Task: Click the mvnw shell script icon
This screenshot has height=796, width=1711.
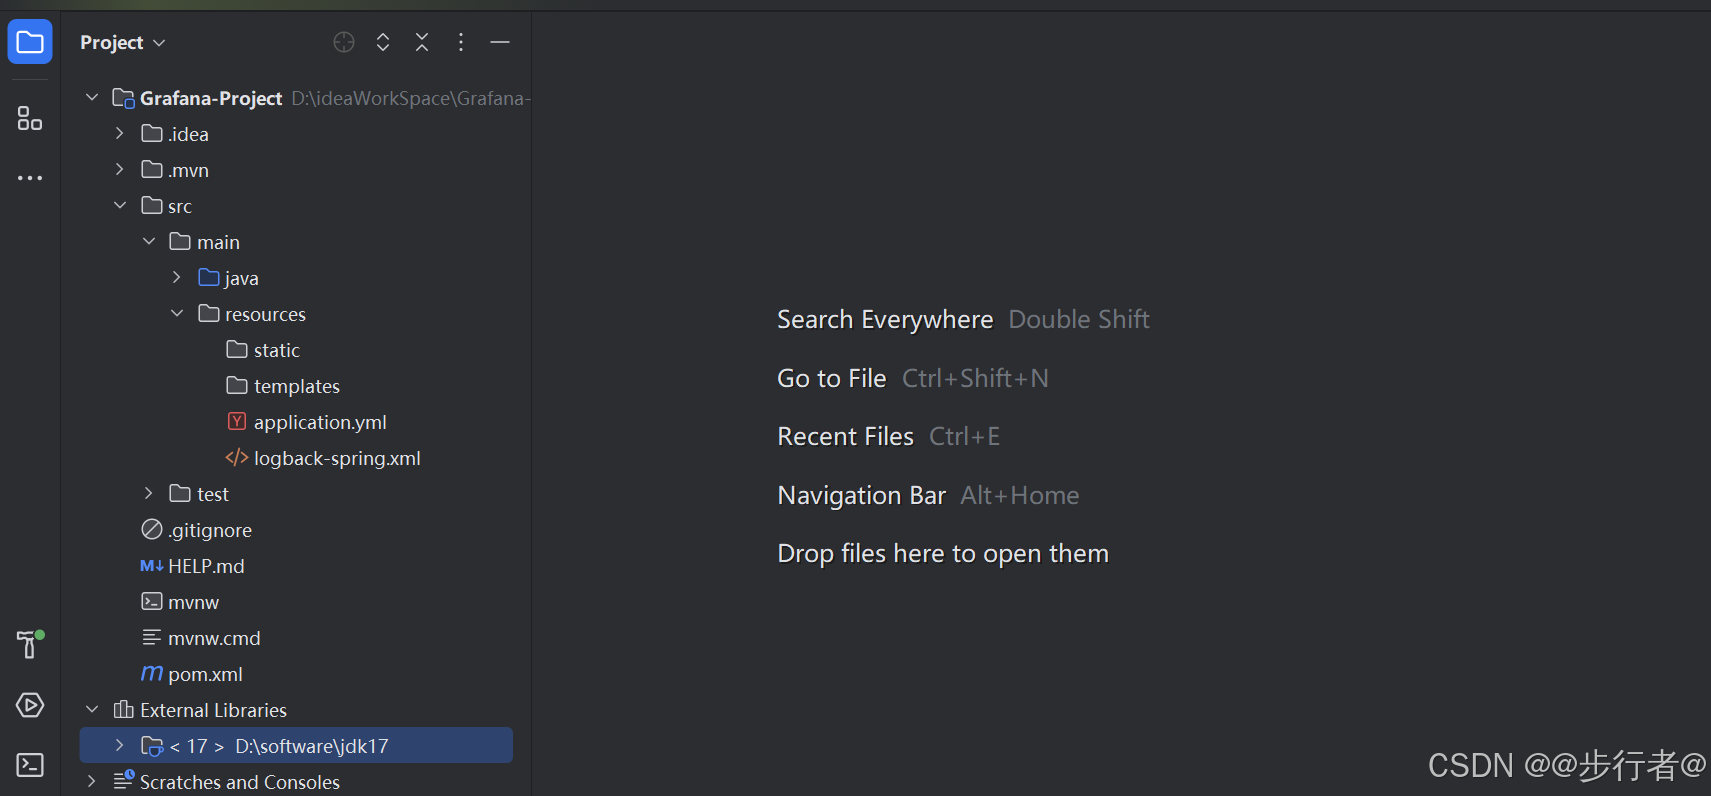Action: [x=152, y=601]
